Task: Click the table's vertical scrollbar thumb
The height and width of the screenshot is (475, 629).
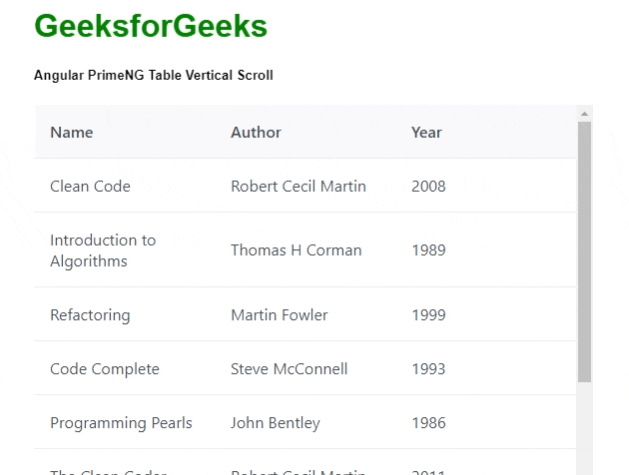Action: (584, 250)
